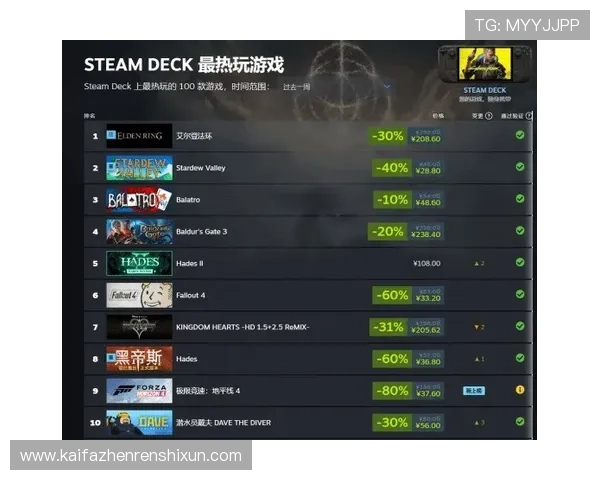Sort by the 价格 column header
Viewport: 600px width, 480px height.
(x=438, y=116)
